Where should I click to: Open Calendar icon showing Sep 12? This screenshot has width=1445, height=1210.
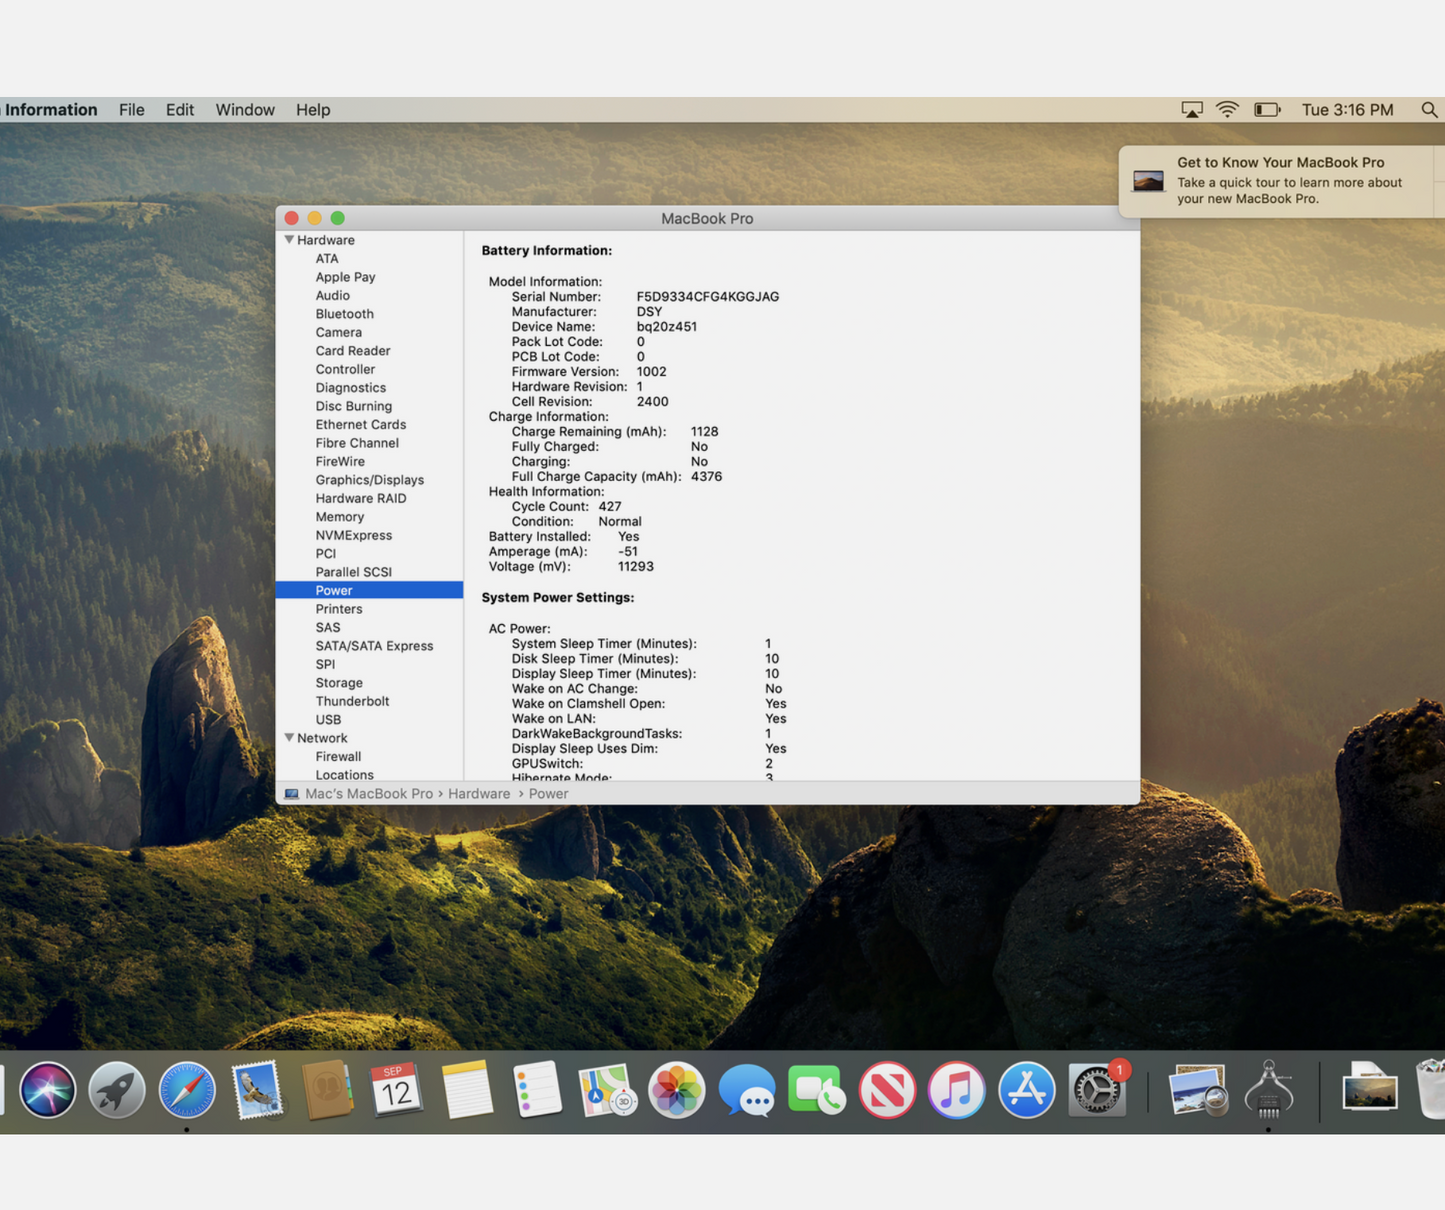[x=397, y=1089]
